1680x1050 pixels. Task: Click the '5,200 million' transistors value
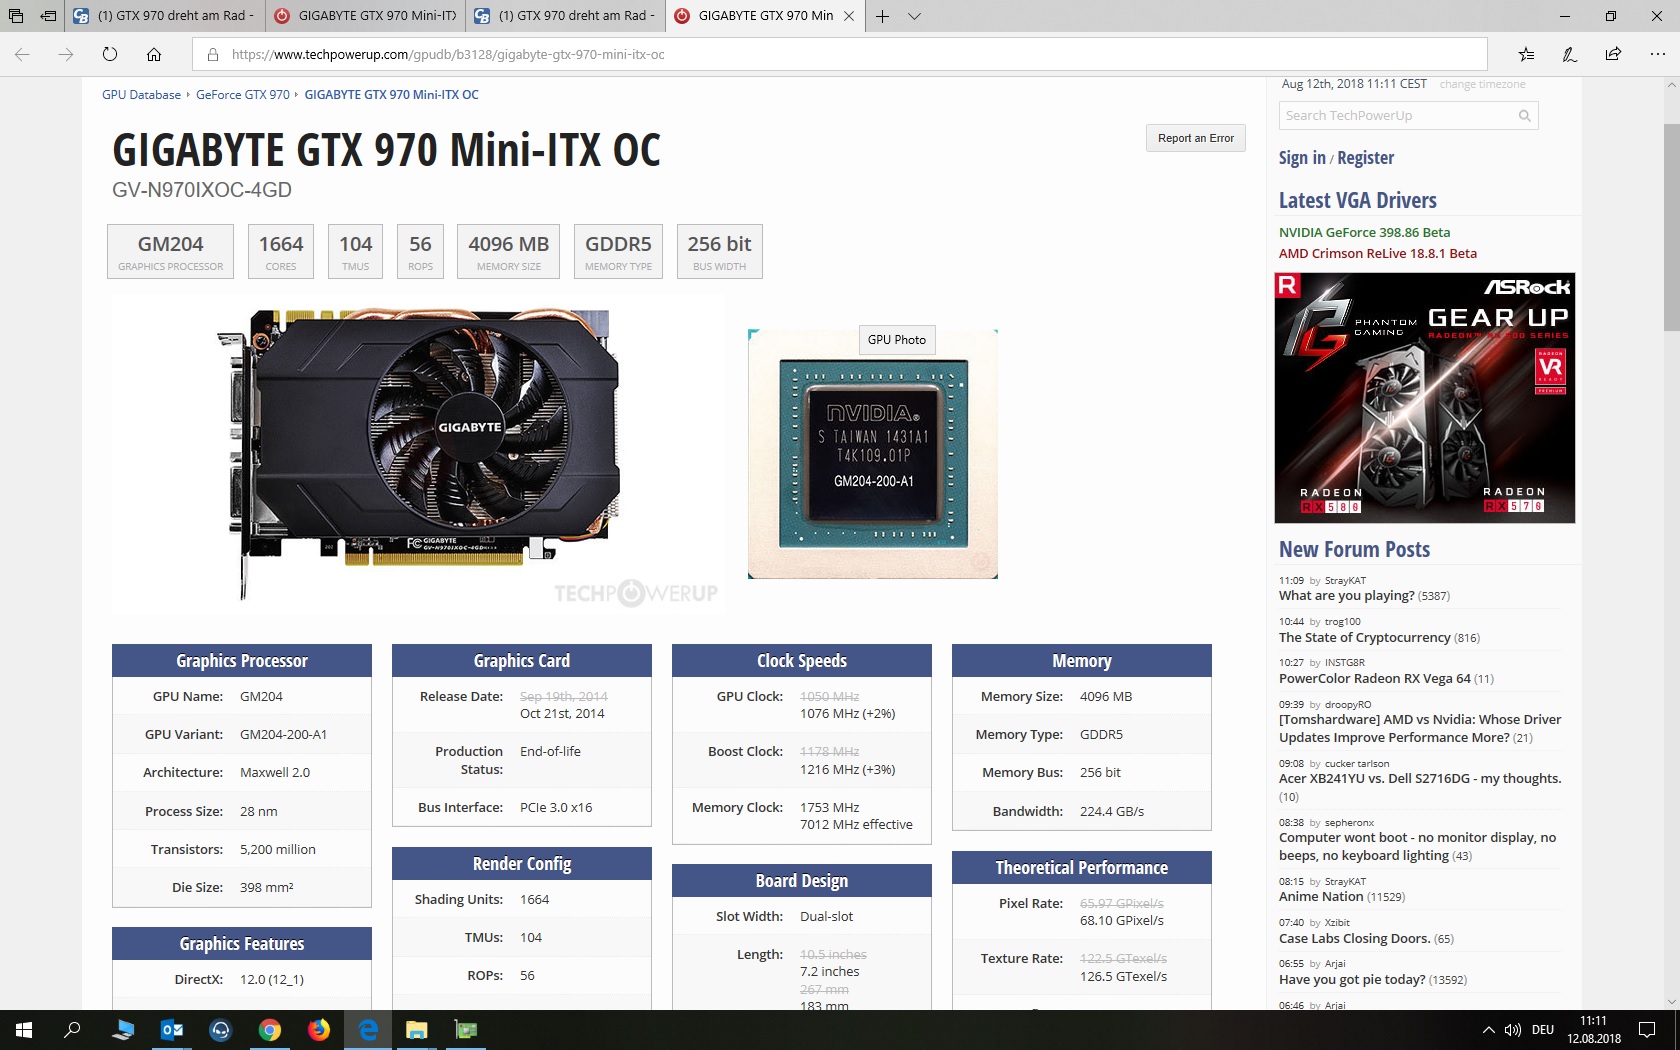pyautogui.click(x=277, y=850)
